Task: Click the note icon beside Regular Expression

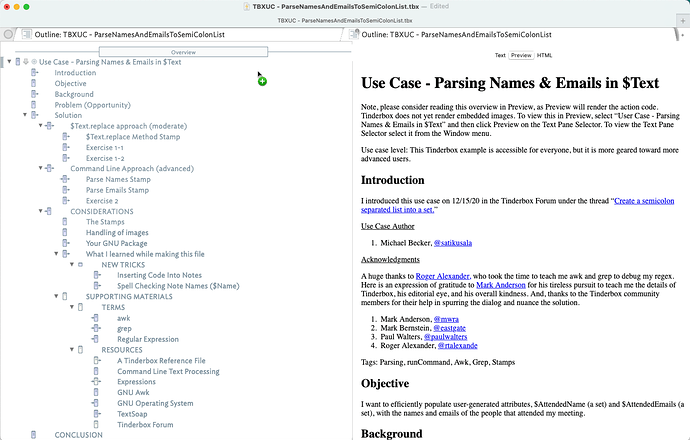Action: tap(95, 339)
